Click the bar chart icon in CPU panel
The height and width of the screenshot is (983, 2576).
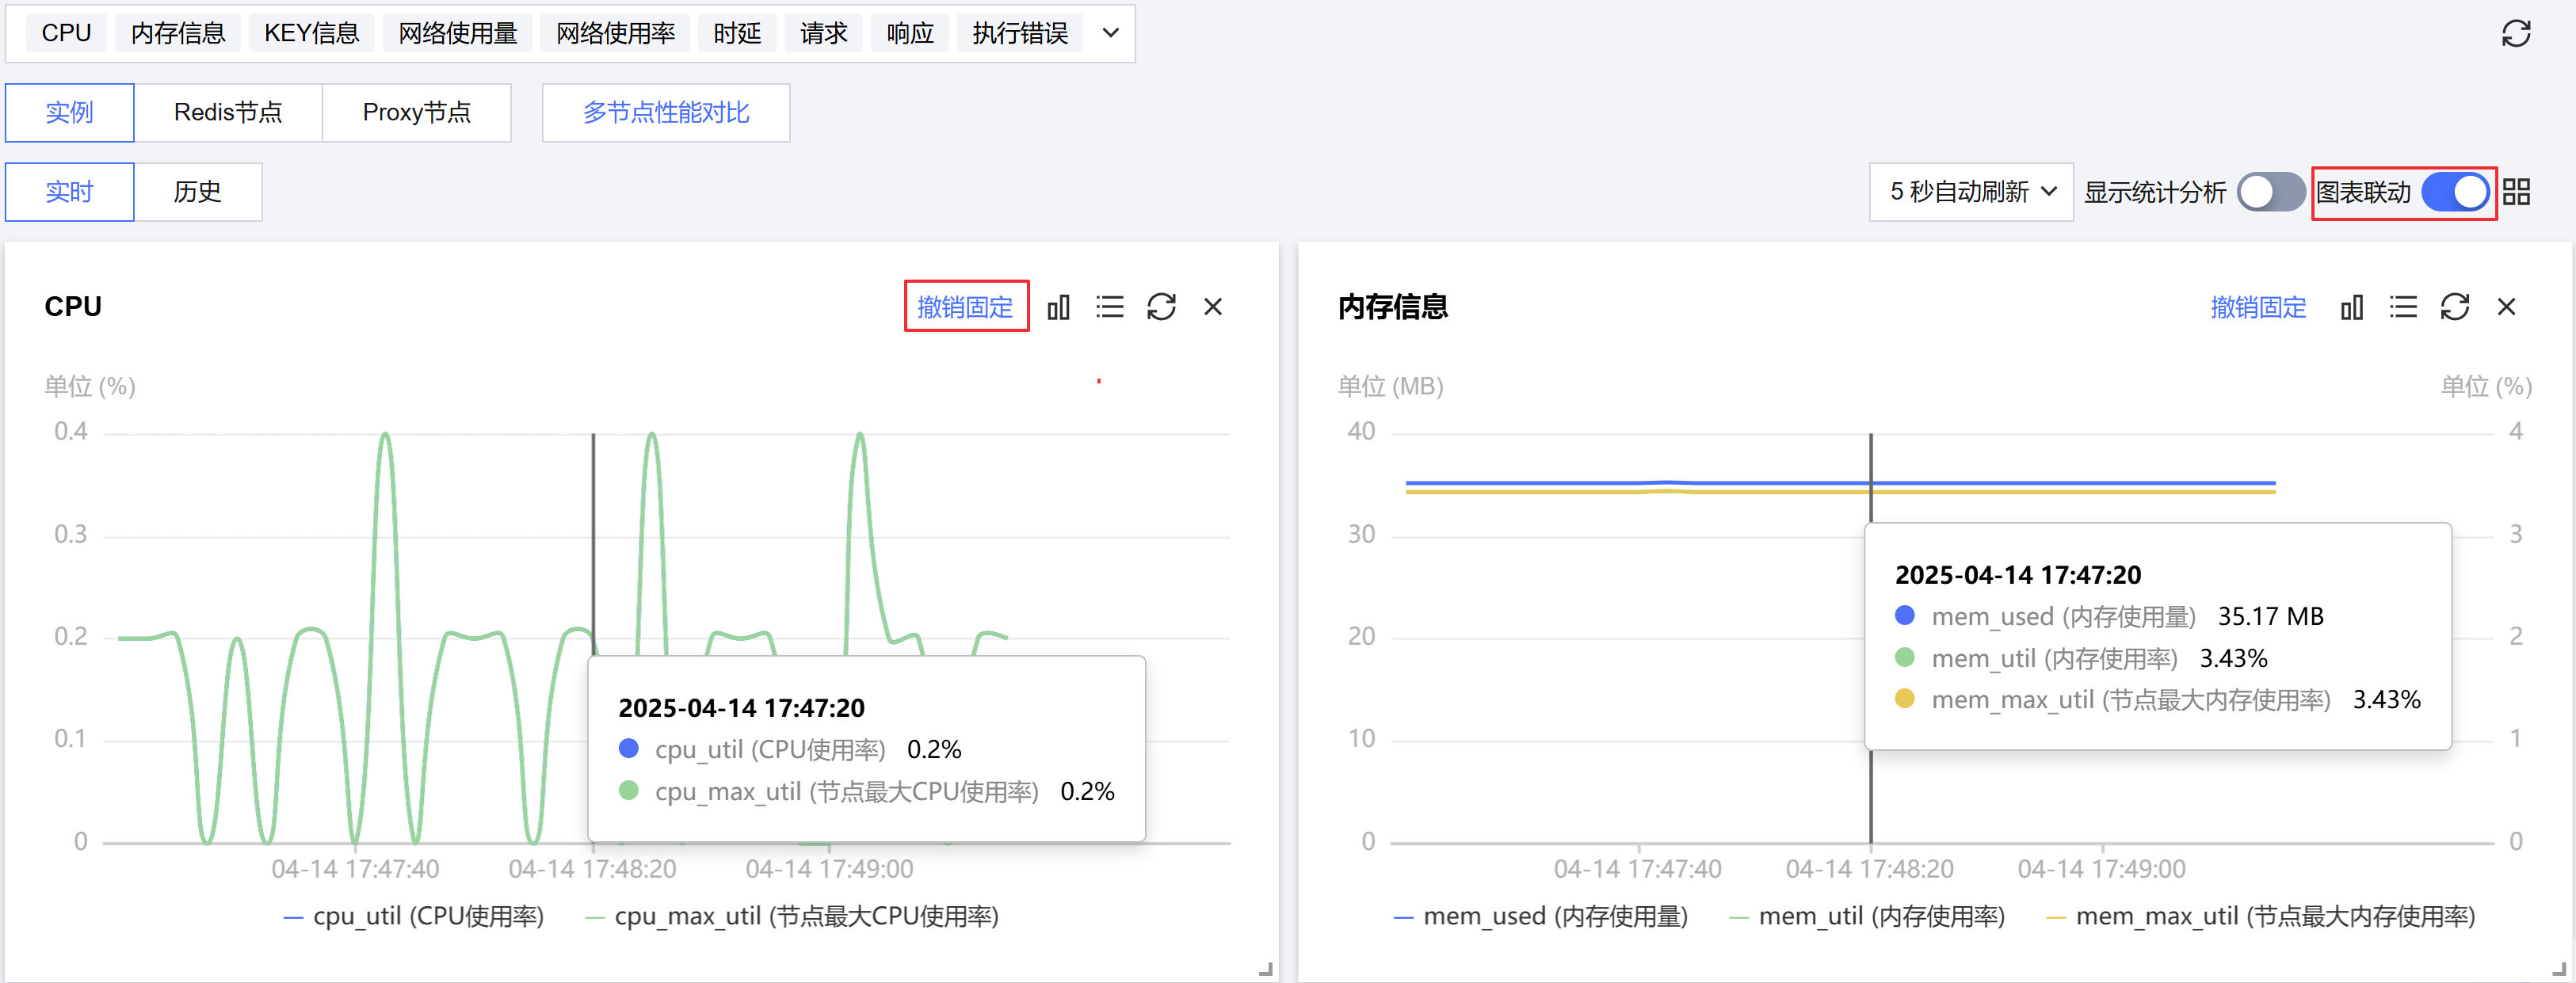tap(1058, 307)
